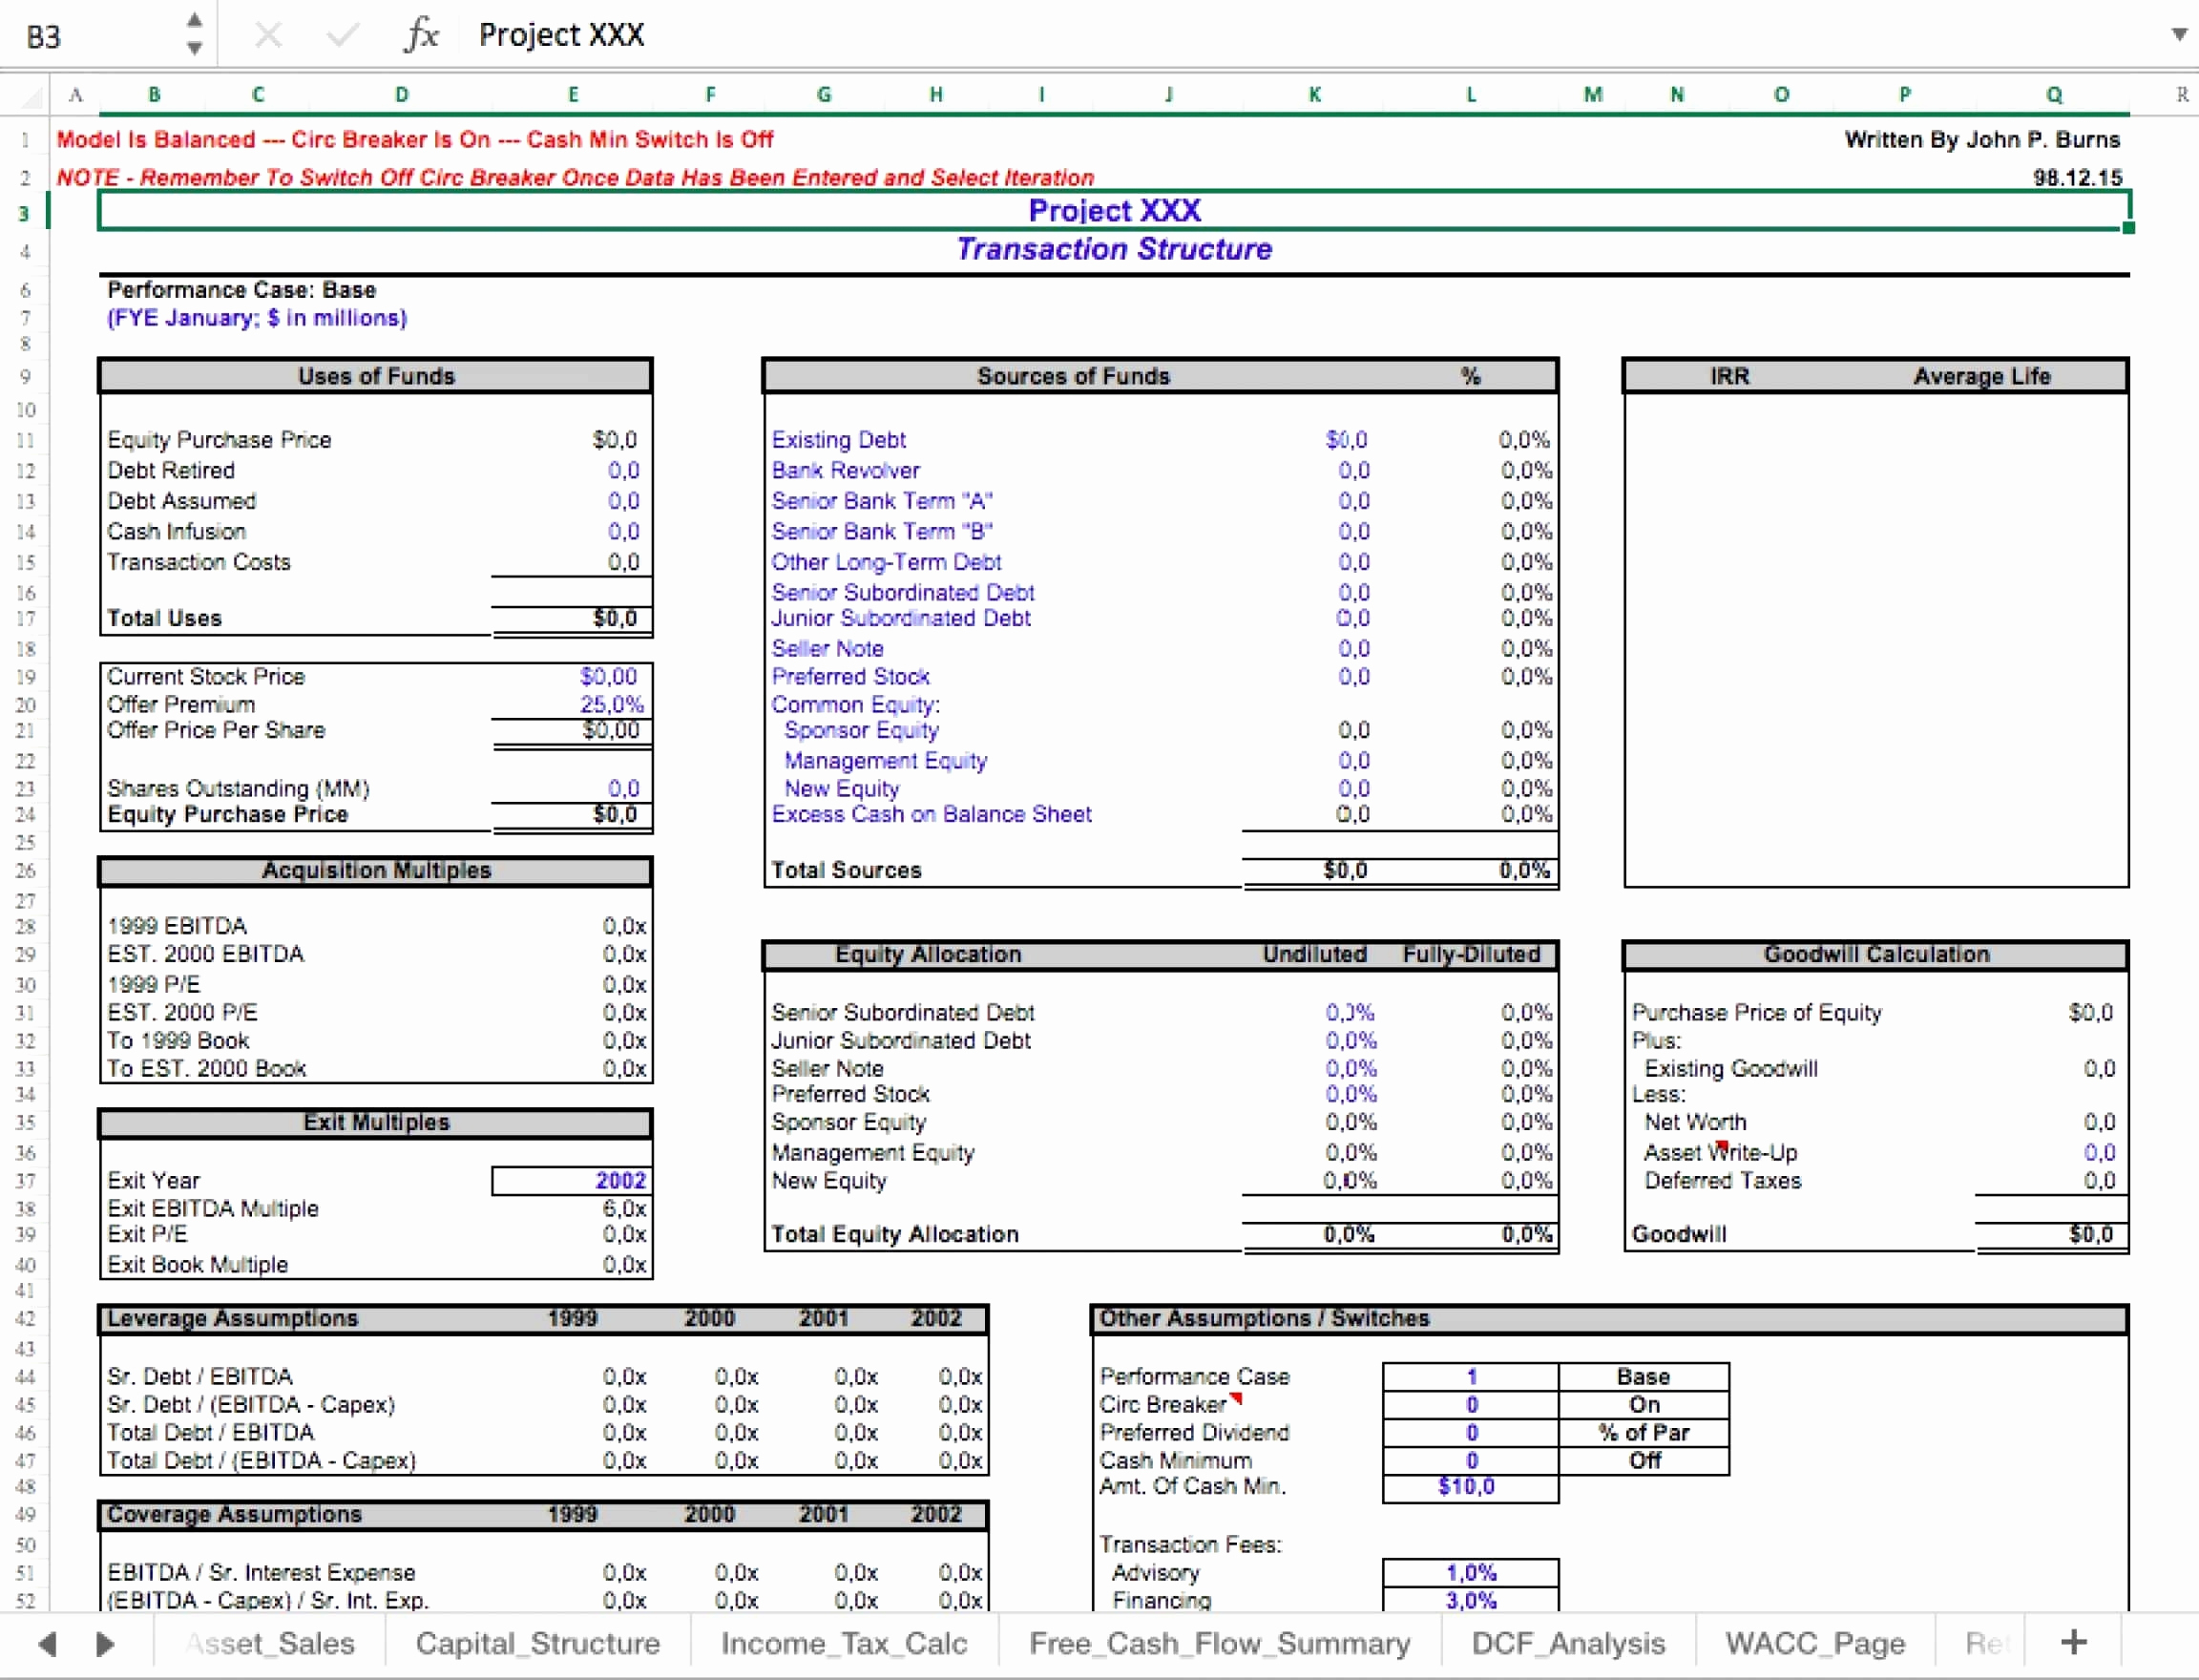Open the DCF_Analysis sheet tab
This screenshot has height=1680, width=2199.
pyautogui.click(x=1567, y=1643)
